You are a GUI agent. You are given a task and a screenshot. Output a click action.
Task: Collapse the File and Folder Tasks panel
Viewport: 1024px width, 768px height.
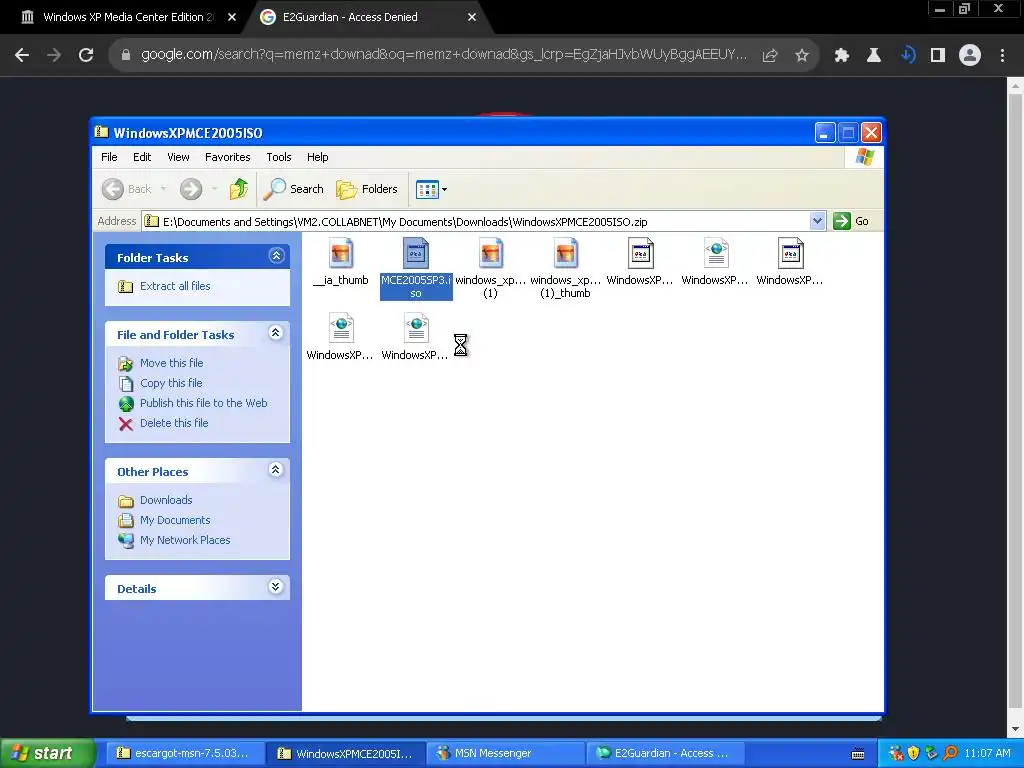tap(276, 333)
